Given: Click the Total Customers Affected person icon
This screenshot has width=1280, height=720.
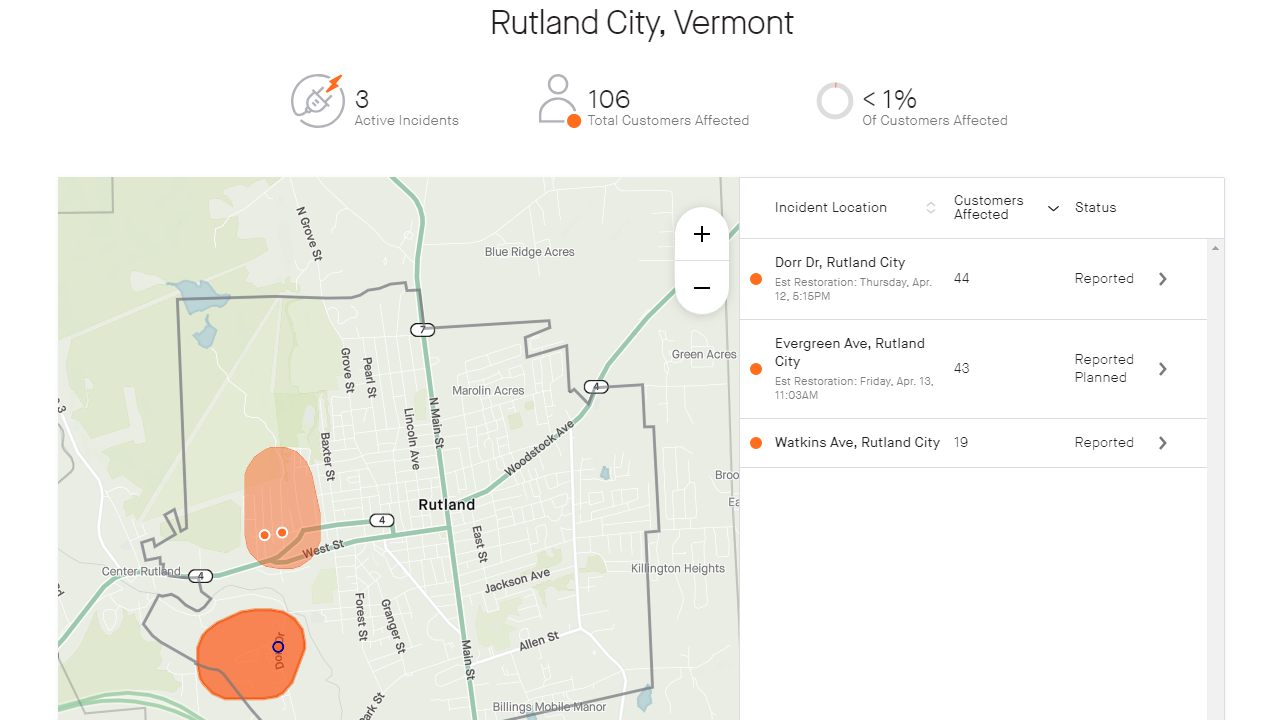Looking at the screenshot, I should click(x=559, y=100).
